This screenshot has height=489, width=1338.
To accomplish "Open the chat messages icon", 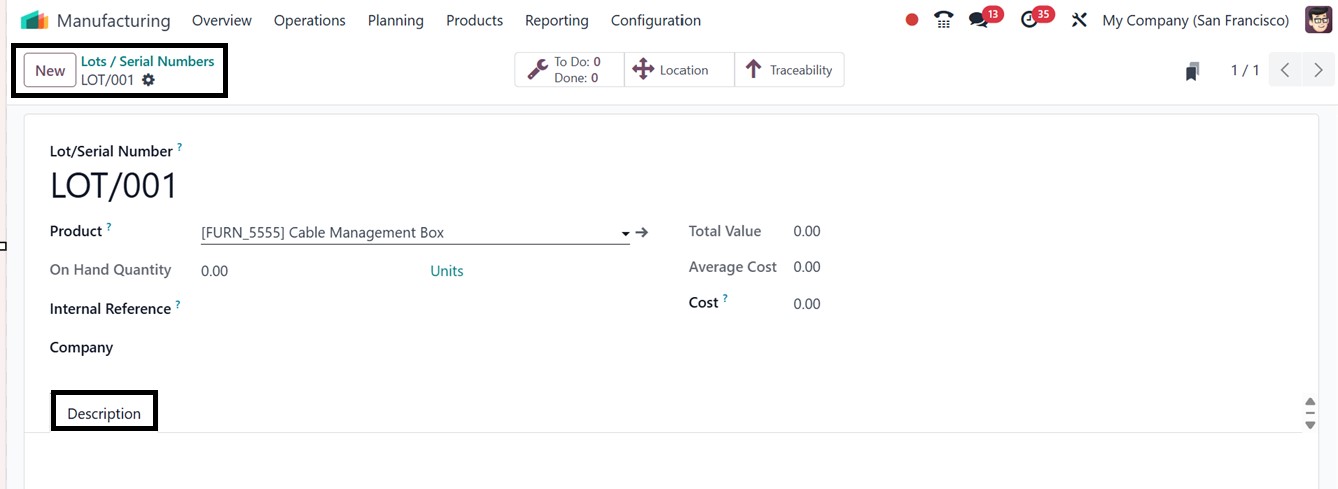I will [979, 21].
